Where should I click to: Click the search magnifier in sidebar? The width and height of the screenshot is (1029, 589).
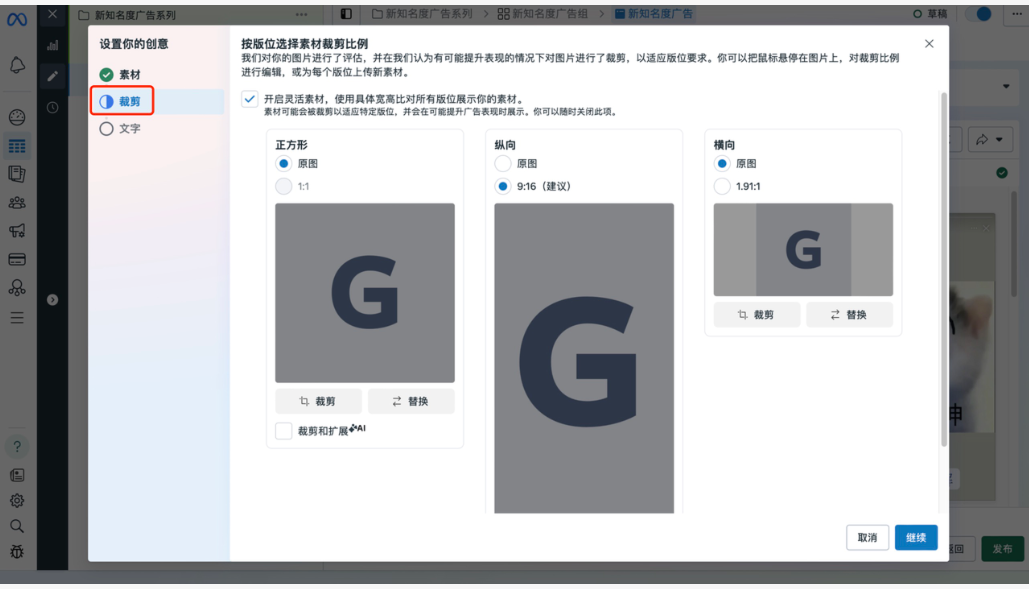[x=17, y=525]
